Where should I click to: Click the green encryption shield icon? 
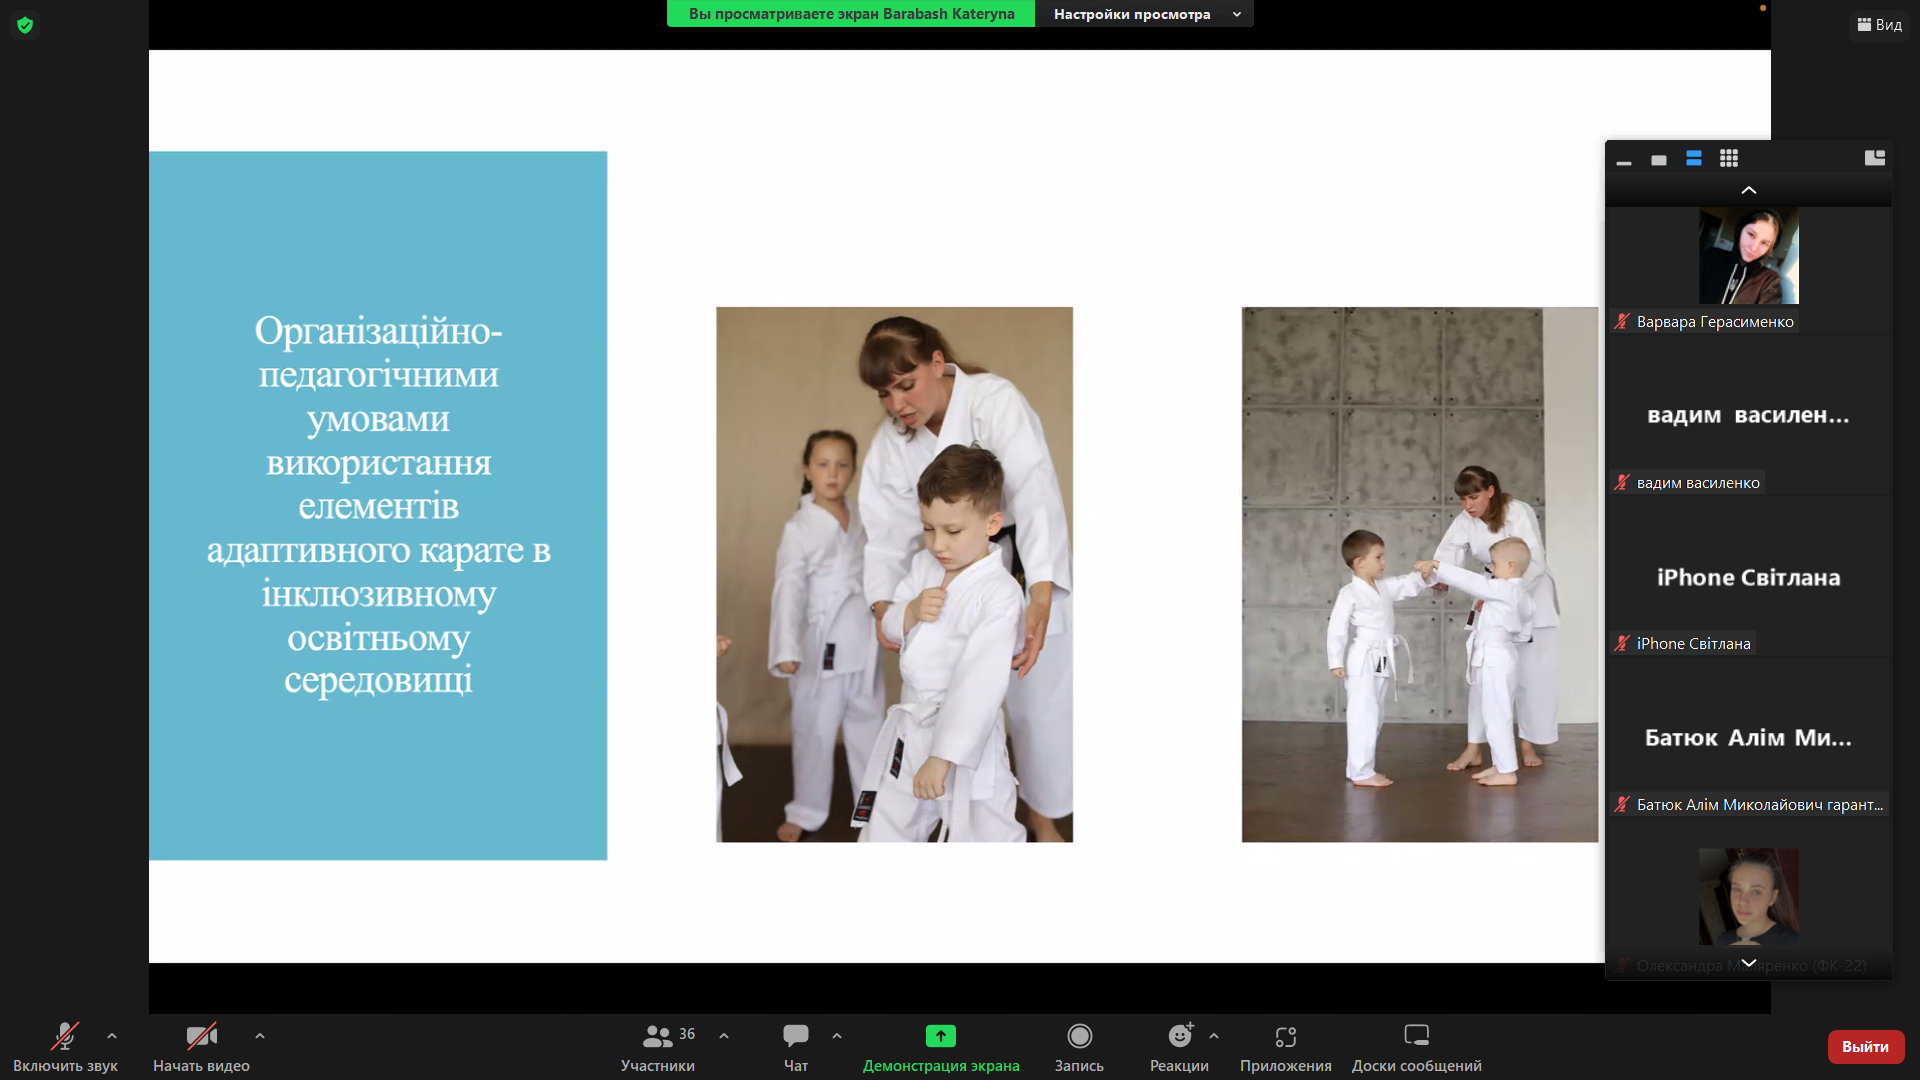point(25,25)
